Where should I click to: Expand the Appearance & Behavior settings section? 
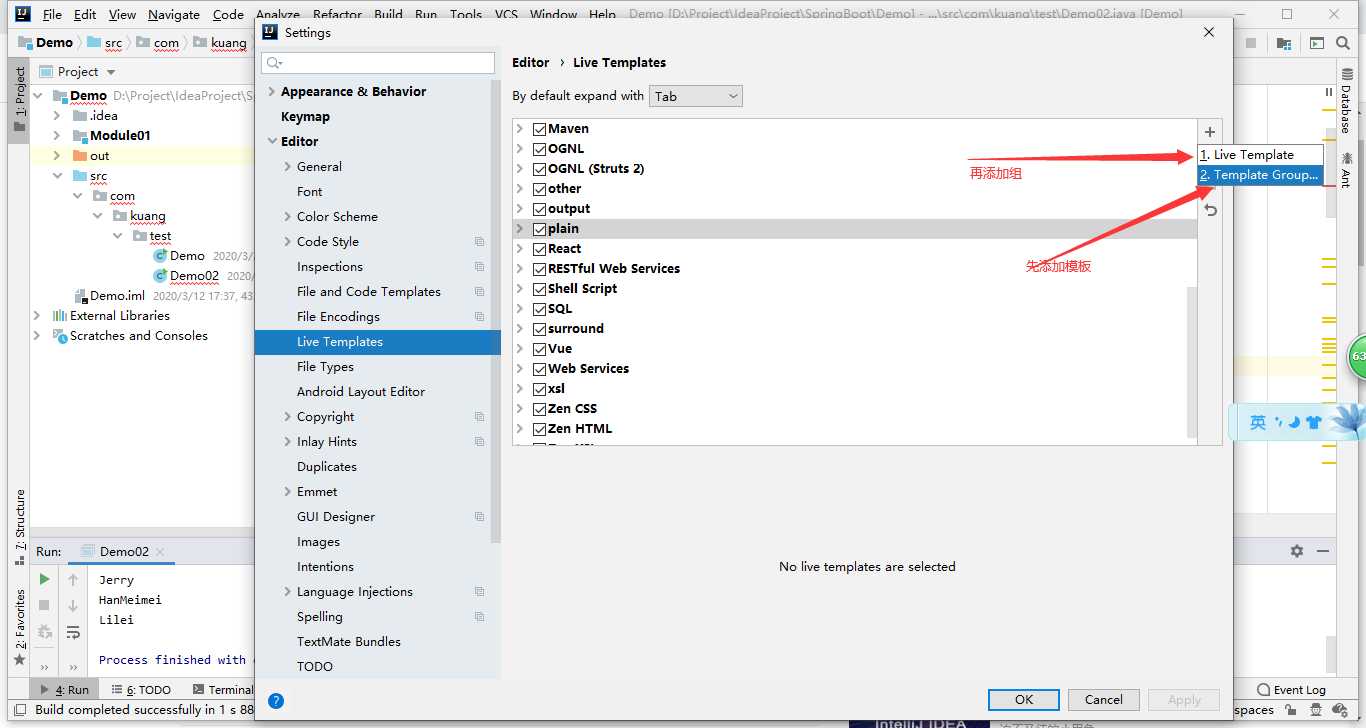click(x=272, y=92)
